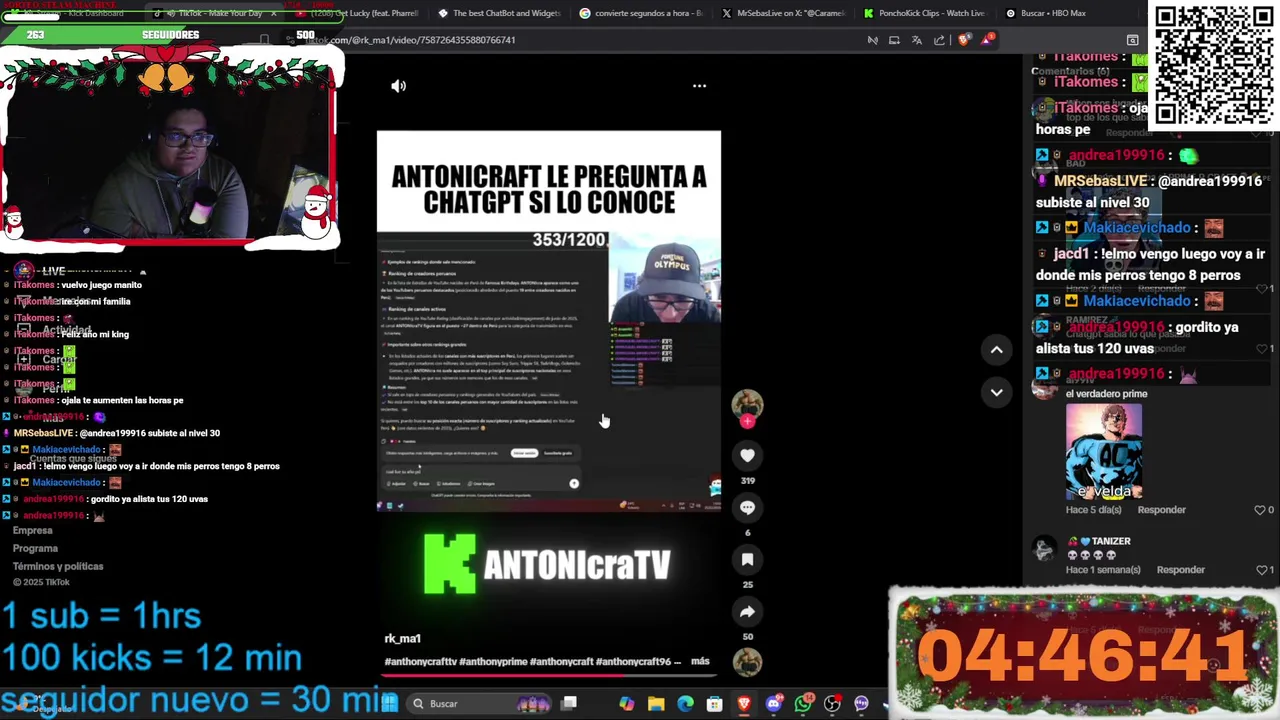Open Microsoft Store from the taskbar
Viewport: 1280px width, 720px height.
714,704
